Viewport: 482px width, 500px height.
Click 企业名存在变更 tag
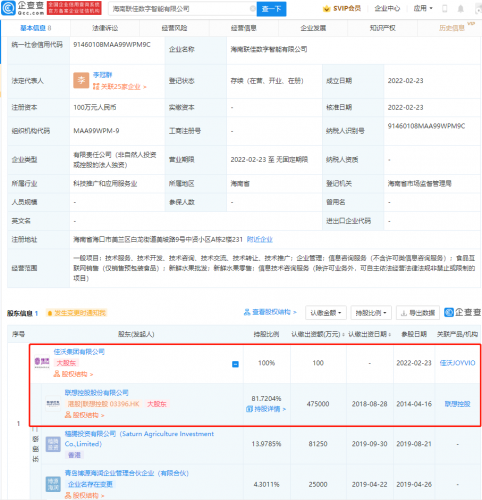90,484
